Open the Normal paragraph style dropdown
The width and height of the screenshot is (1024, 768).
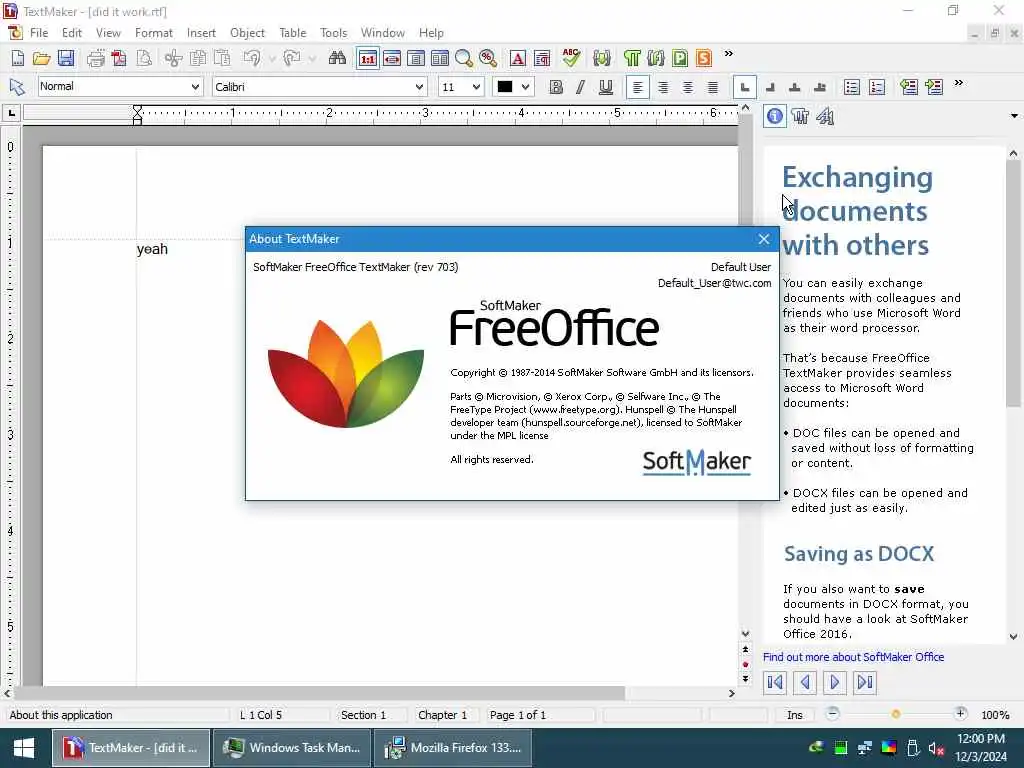[195, 87]
